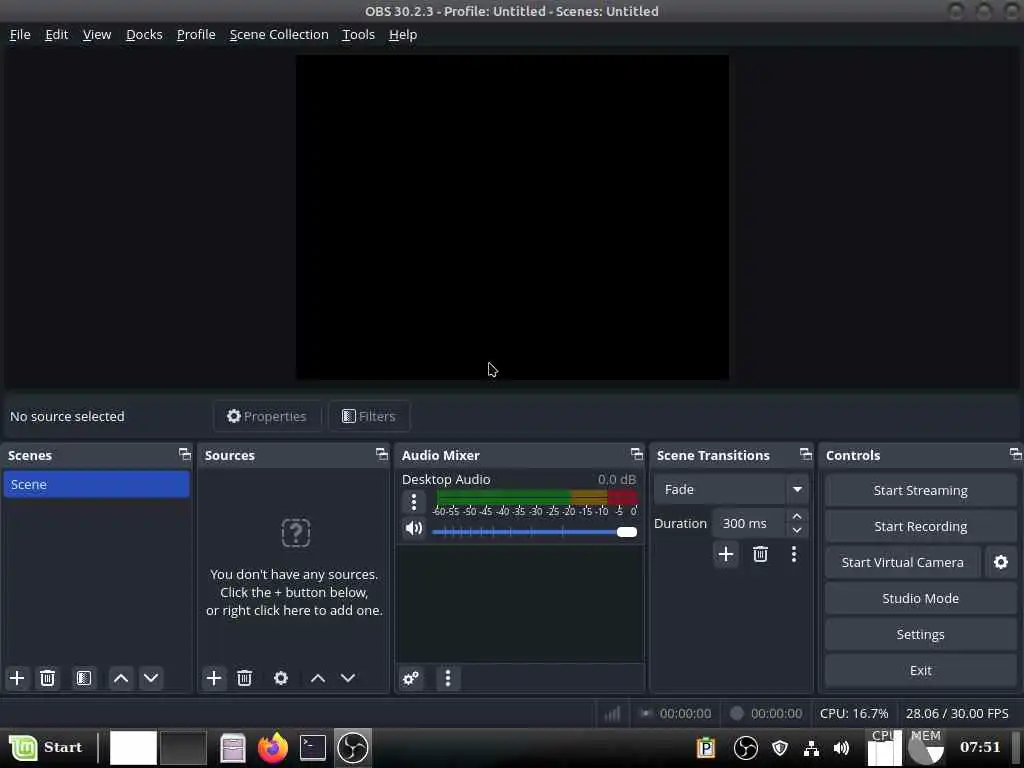
Task: Open the Linux Mint Start menu
Action: click(x=46, y=747)
